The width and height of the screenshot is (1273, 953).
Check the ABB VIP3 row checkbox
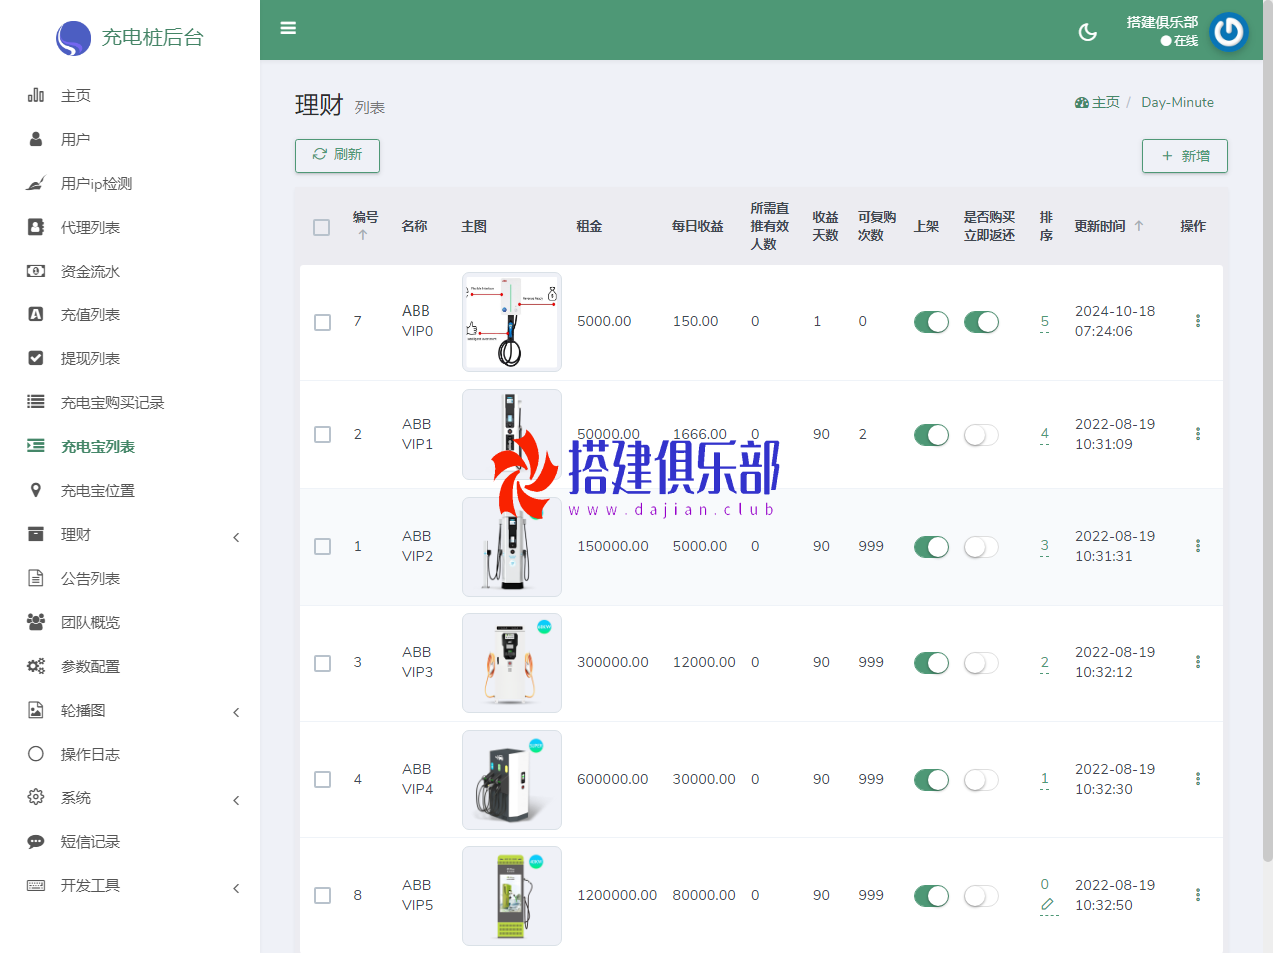point(322,663)
